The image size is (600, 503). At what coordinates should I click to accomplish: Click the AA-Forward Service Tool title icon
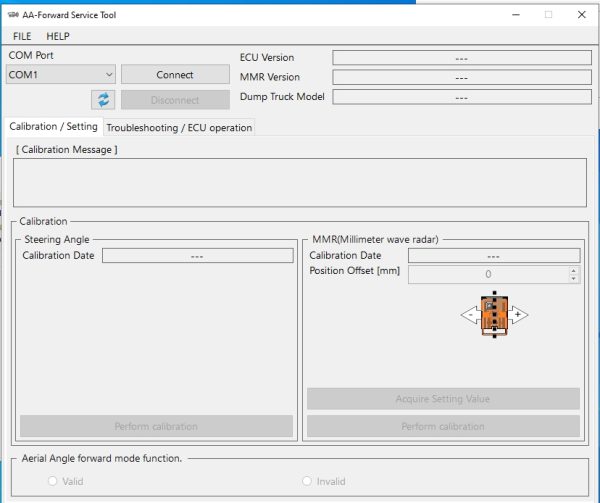point(13,15)
